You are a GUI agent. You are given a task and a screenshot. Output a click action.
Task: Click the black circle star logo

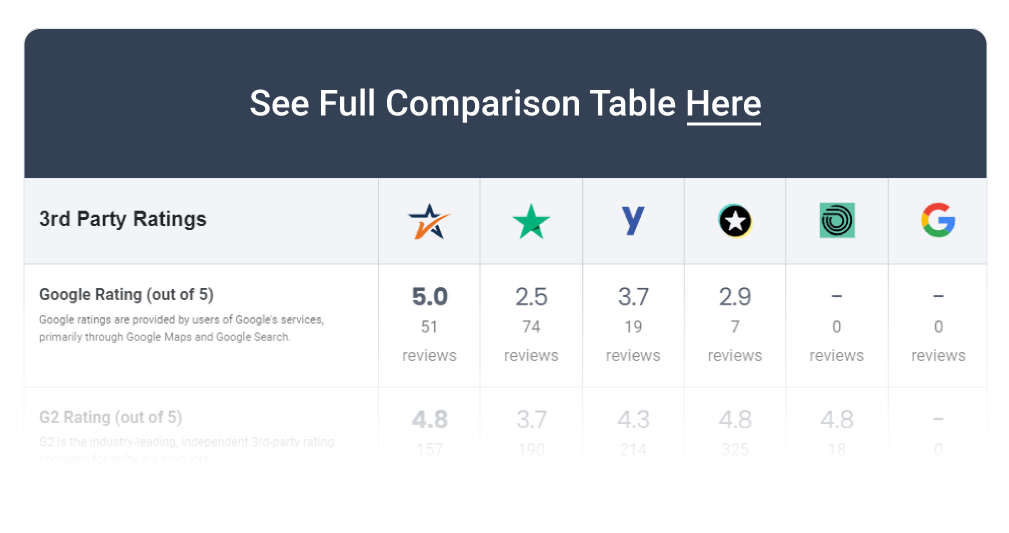(735, 221)
